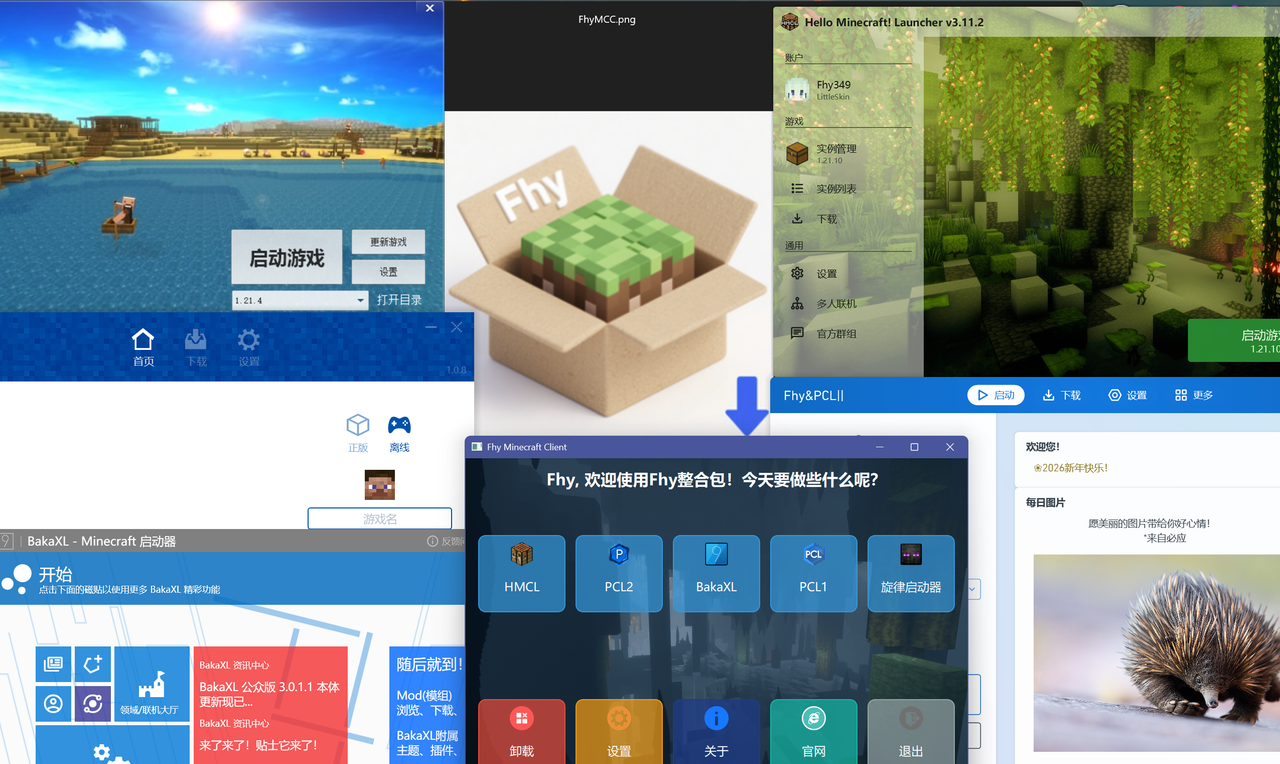Switch to 下载 tab in blue launcher
1280x764 pixels.
coord(196,347)
